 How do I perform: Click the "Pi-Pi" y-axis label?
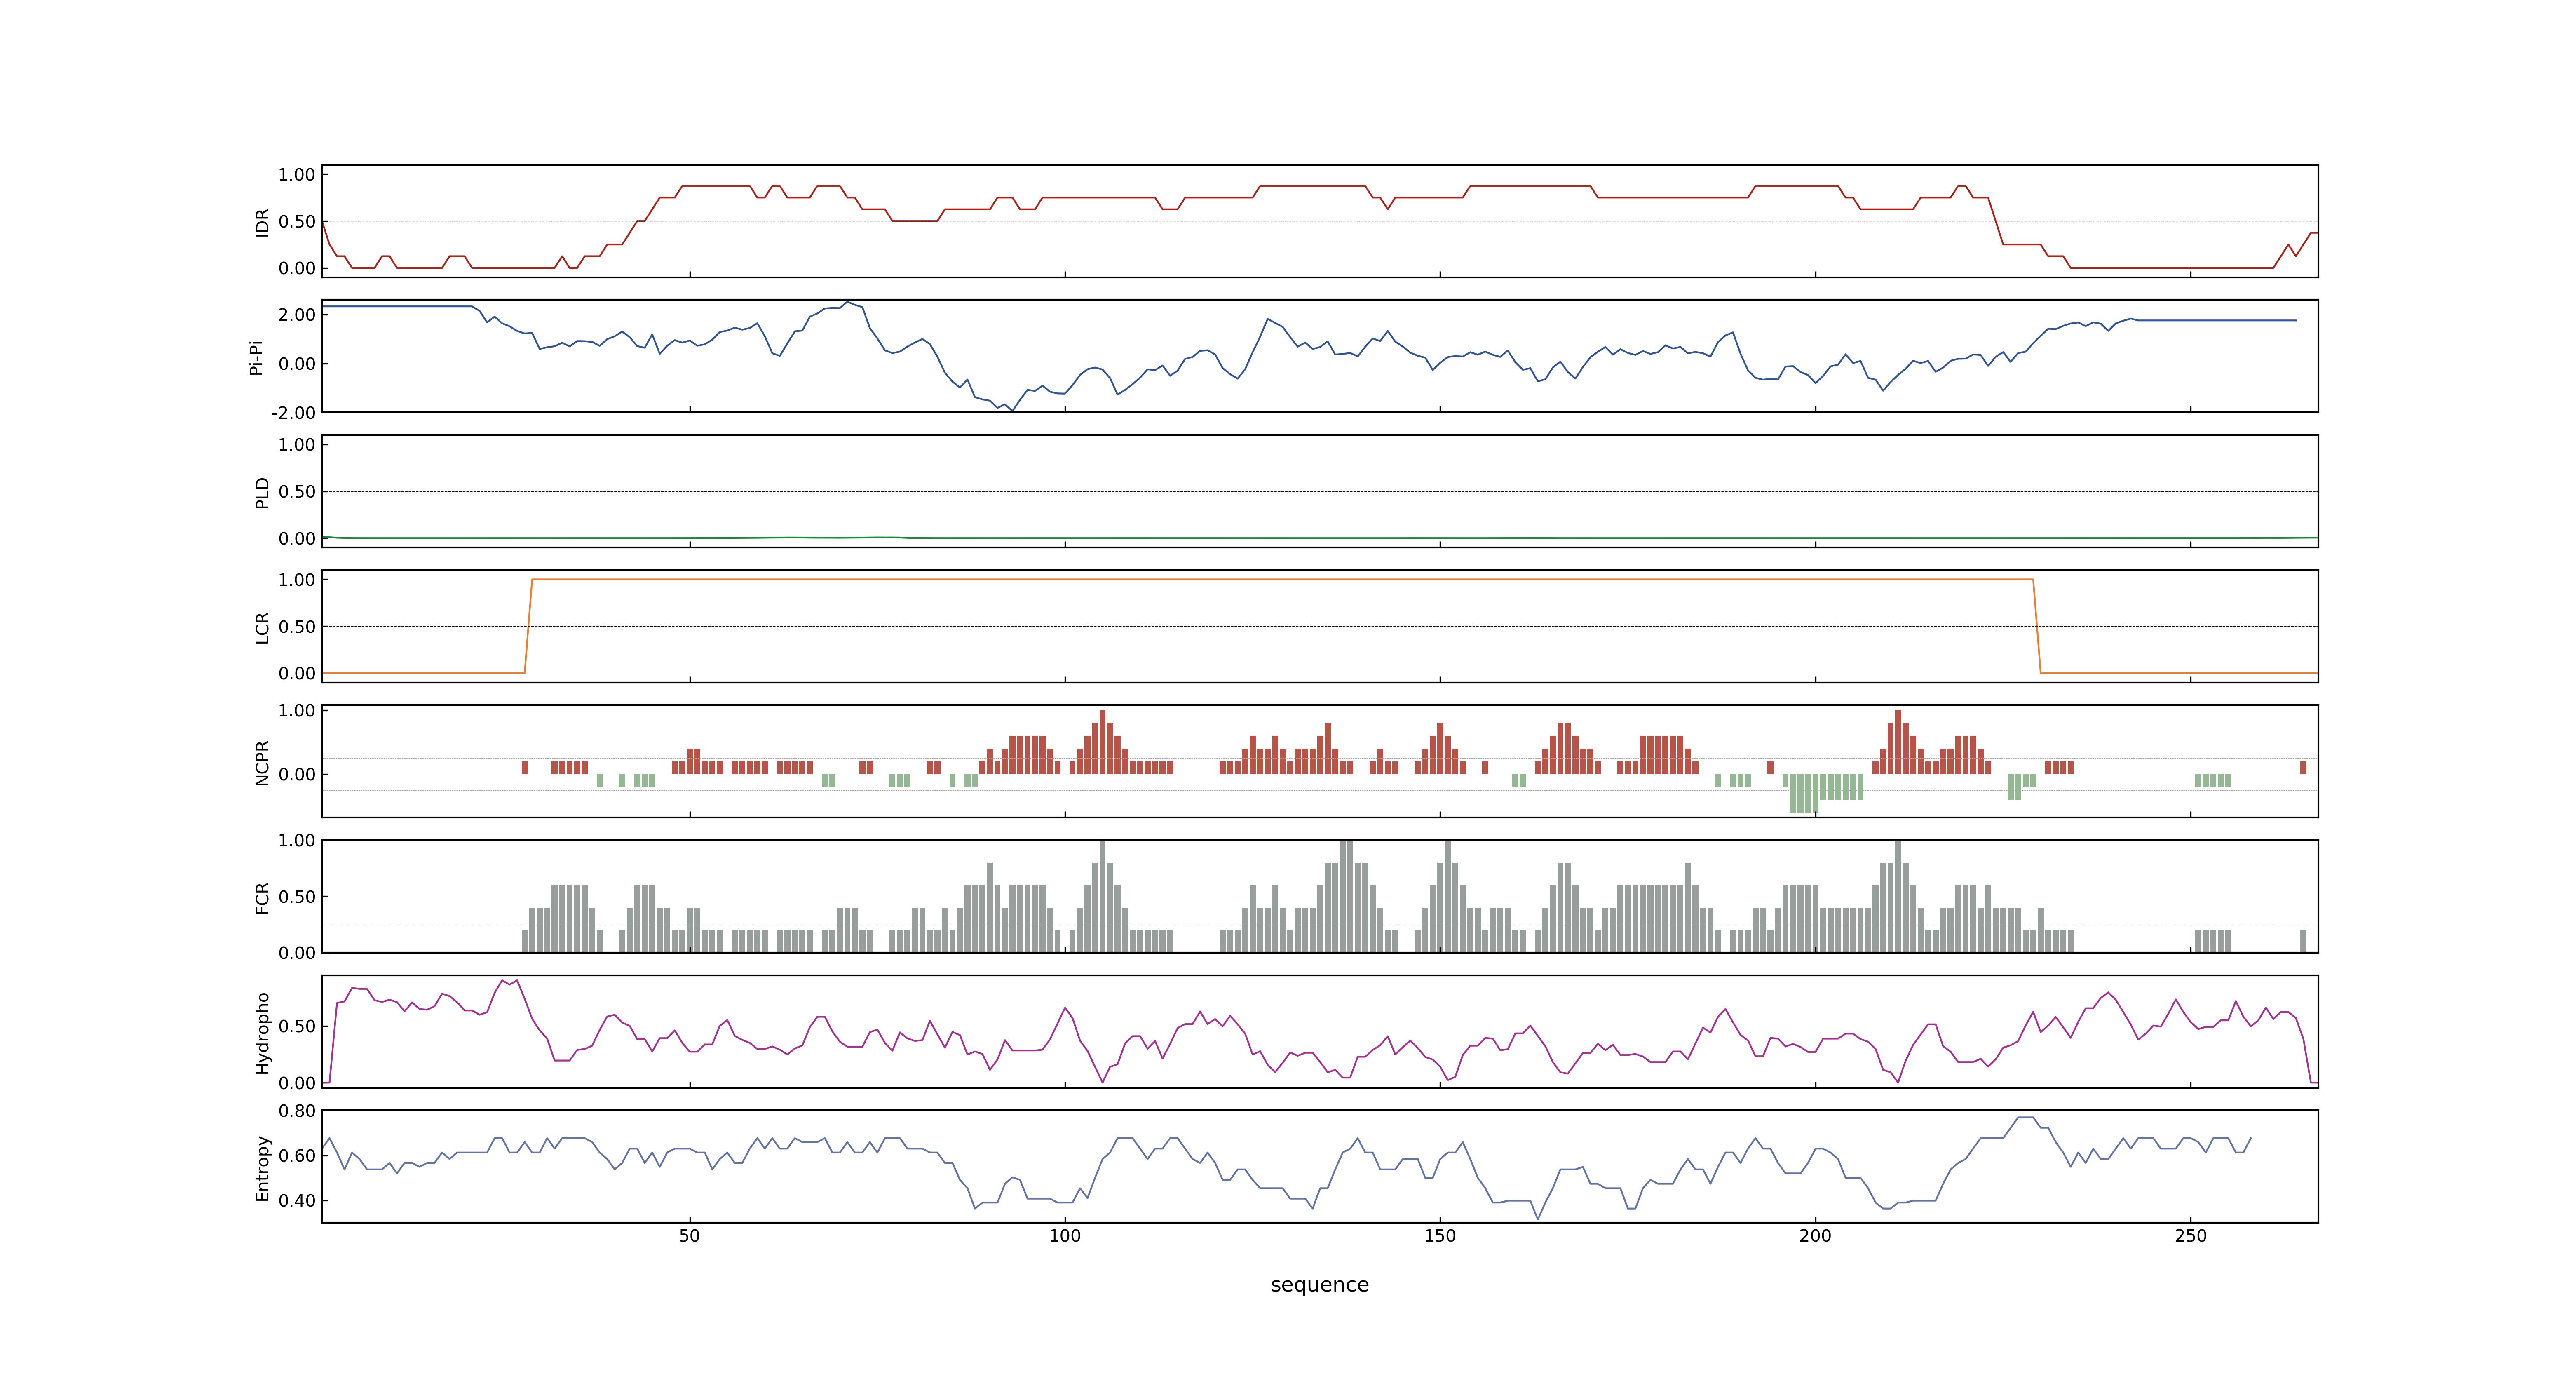[256, 357]
